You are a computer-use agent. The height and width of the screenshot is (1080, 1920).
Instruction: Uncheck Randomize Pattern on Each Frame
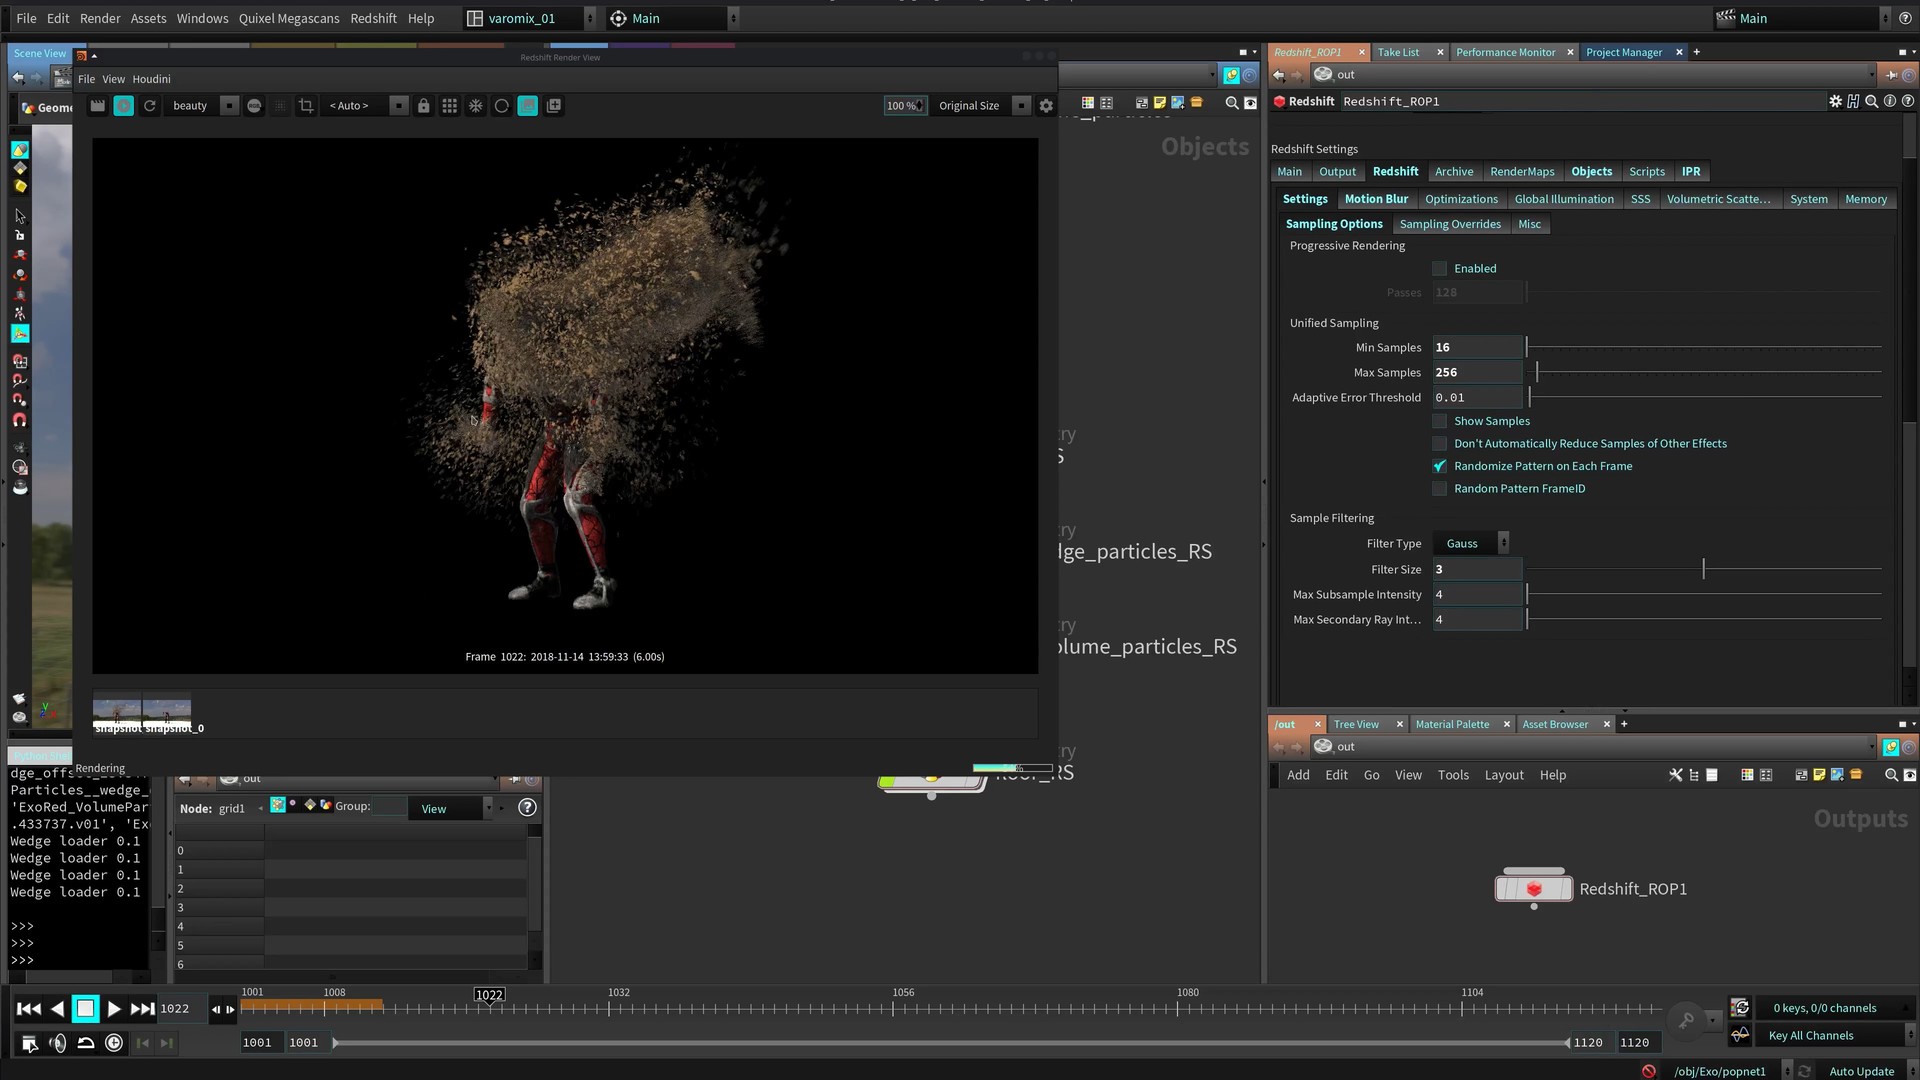coord(1440,467)
